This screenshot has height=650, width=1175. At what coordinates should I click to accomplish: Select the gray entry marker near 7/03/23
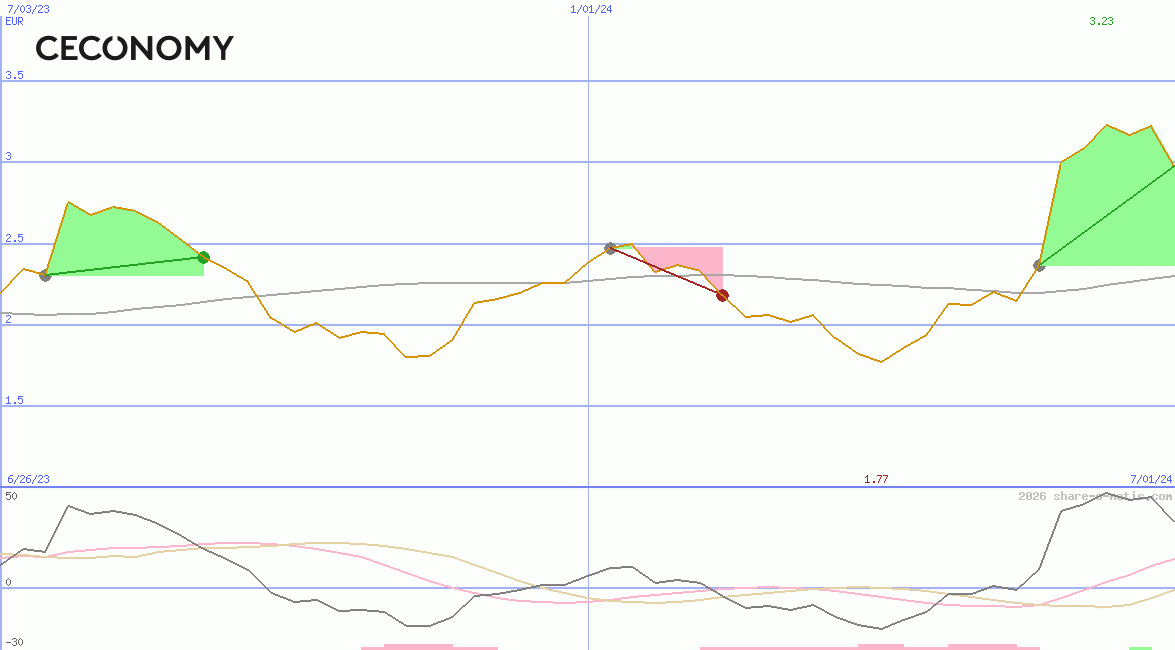45,275
